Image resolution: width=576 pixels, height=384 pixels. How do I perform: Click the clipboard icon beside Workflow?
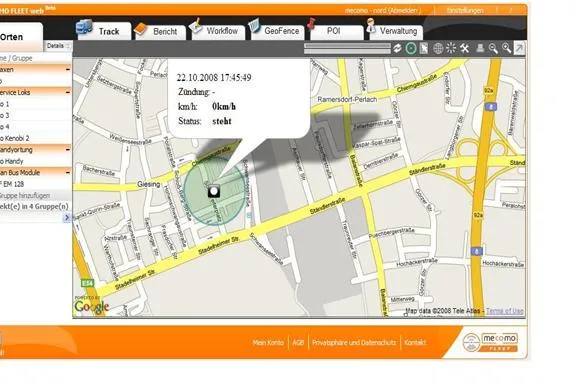pyautogui.click(x=196, y=26)
